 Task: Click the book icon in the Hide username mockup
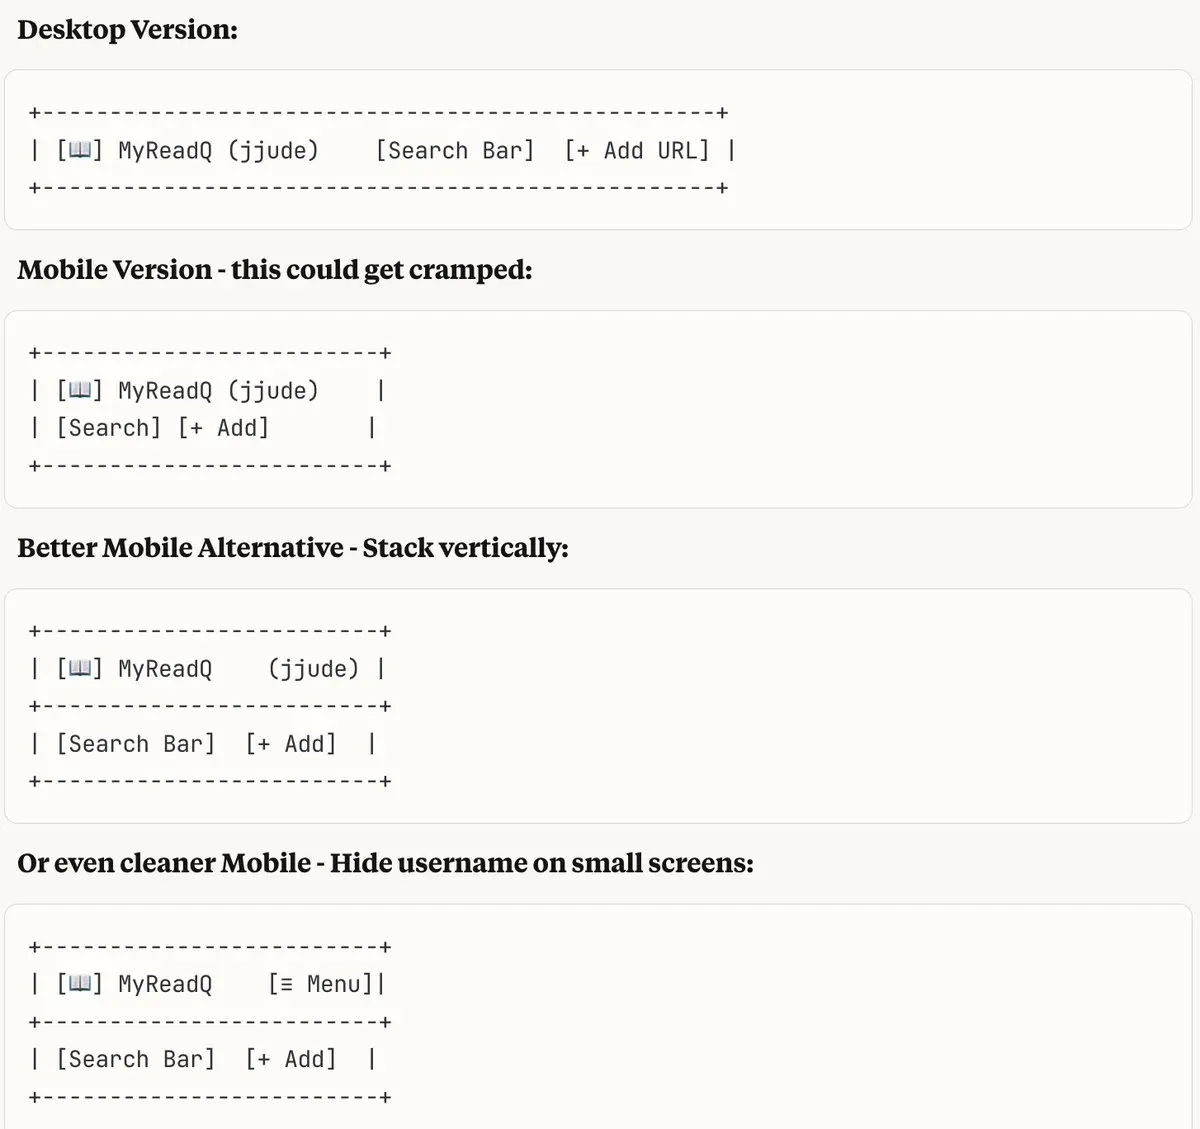(80, 984)
